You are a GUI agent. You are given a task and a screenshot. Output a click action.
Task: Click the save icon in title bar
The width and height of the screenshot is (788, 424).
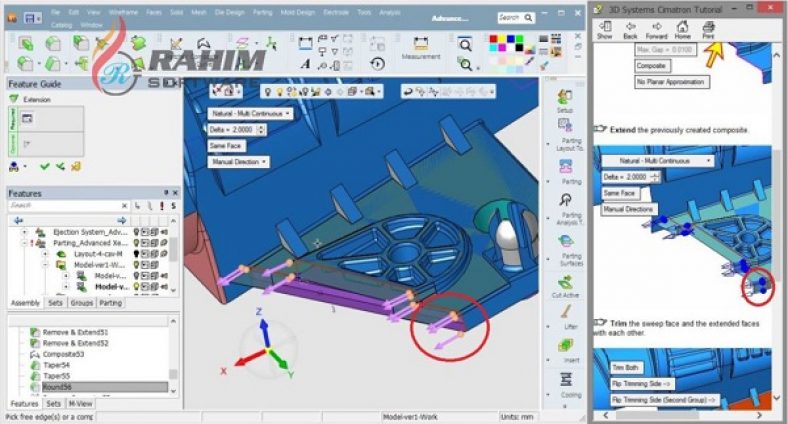(x=30, y=18)
